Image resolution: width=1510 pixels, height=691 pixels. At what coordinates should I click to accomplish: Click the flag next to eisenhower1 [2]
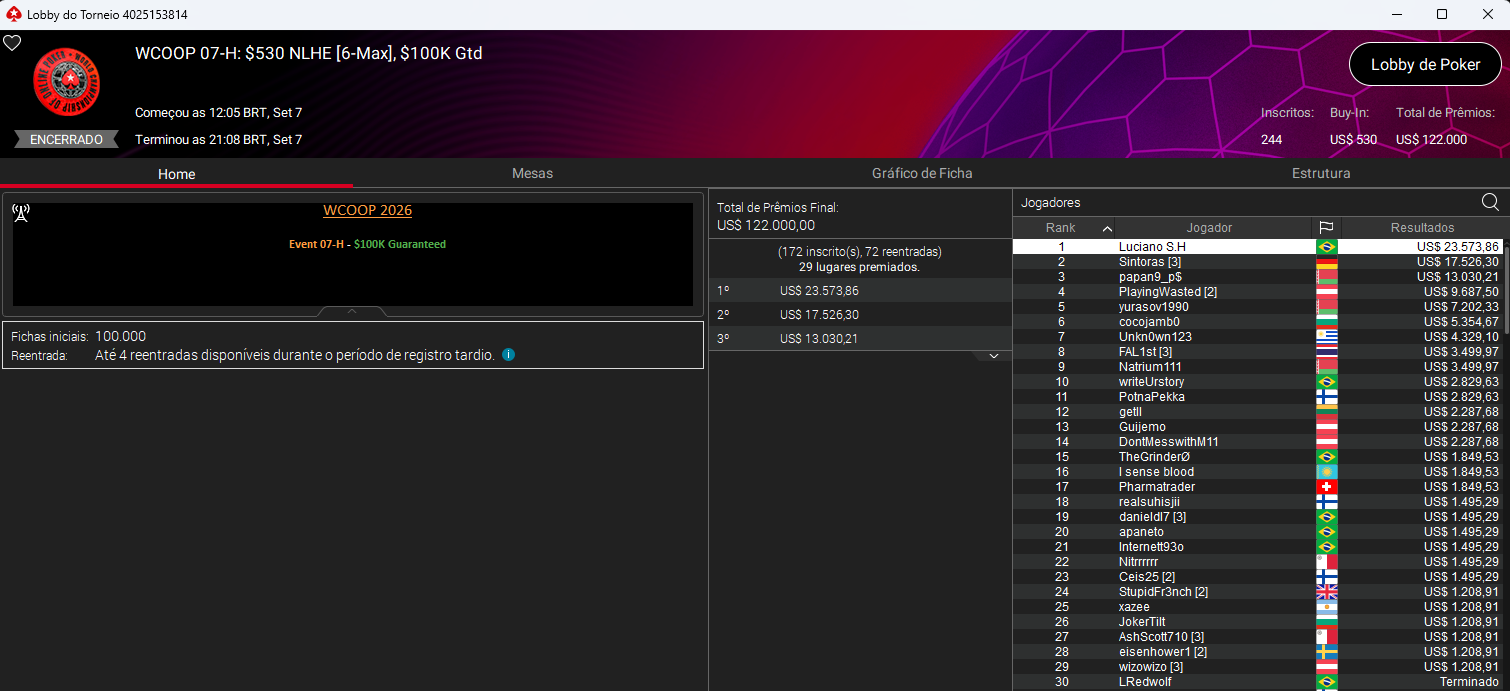point(1327,652)
